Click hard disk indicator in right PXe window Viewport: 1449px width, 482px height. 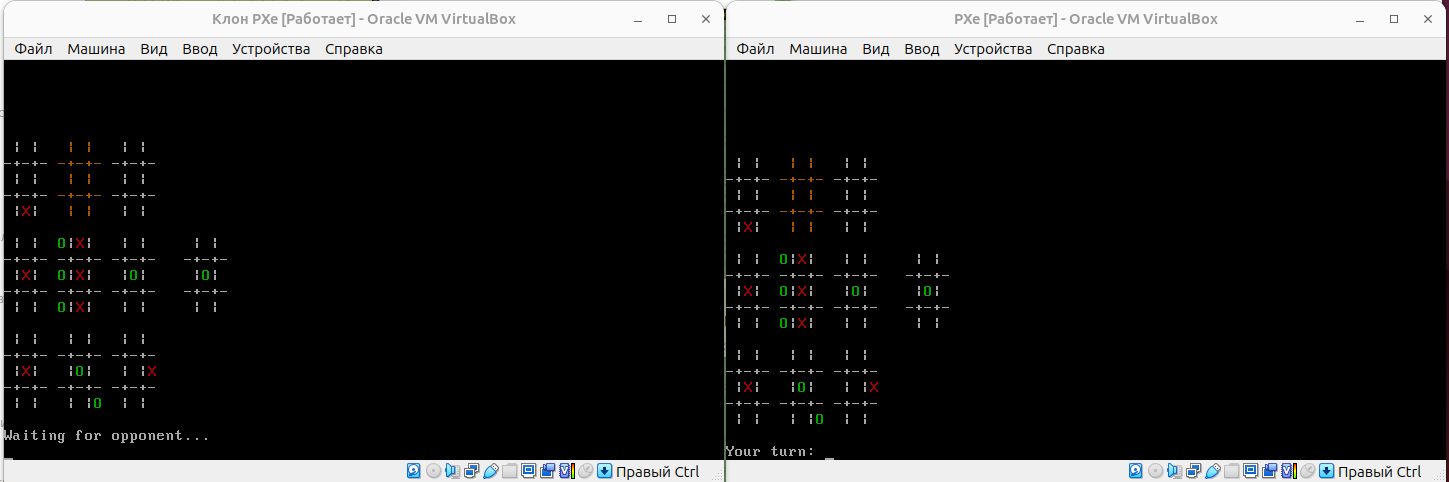[x=1136, y=471]
